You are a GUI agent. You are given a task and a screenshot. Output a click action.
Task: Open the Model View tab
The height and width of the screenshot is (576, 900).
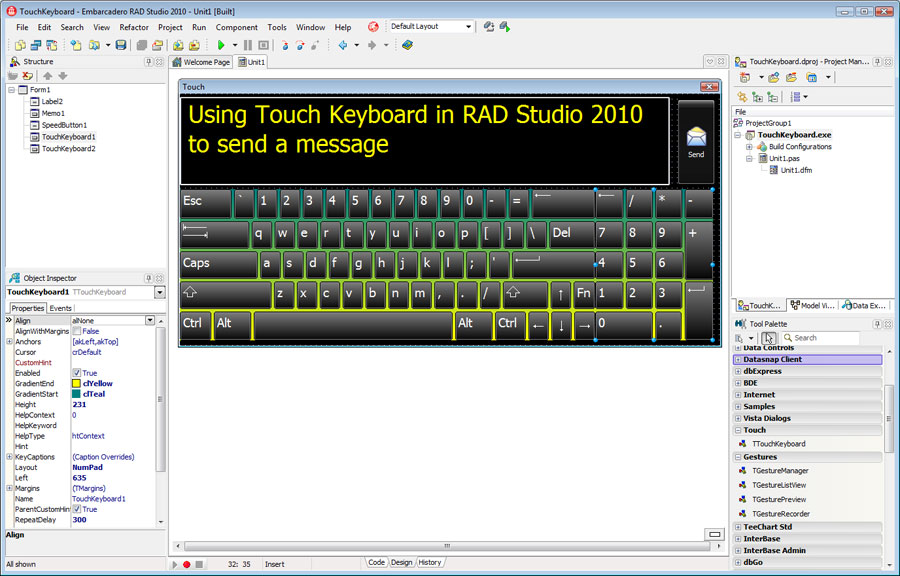(x=812, y=306)
